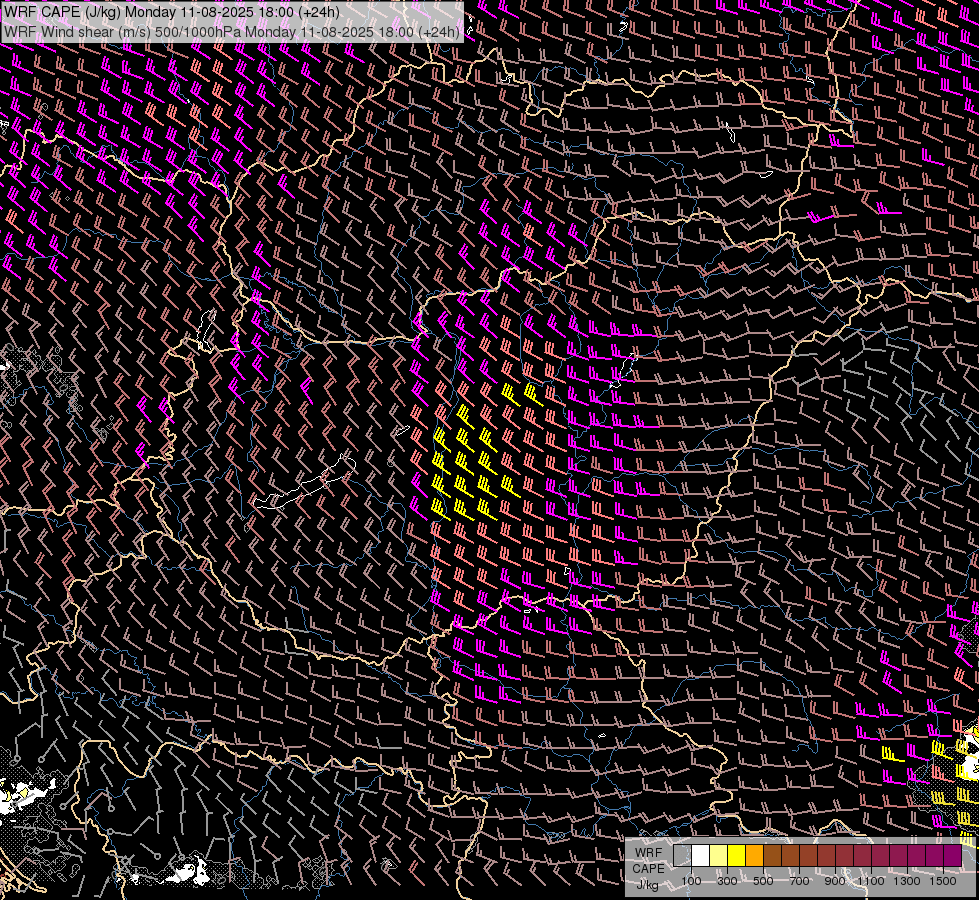Select the gray below-100 legend swatch
This screenshot has width=979, height=900.
pos(682,856)
